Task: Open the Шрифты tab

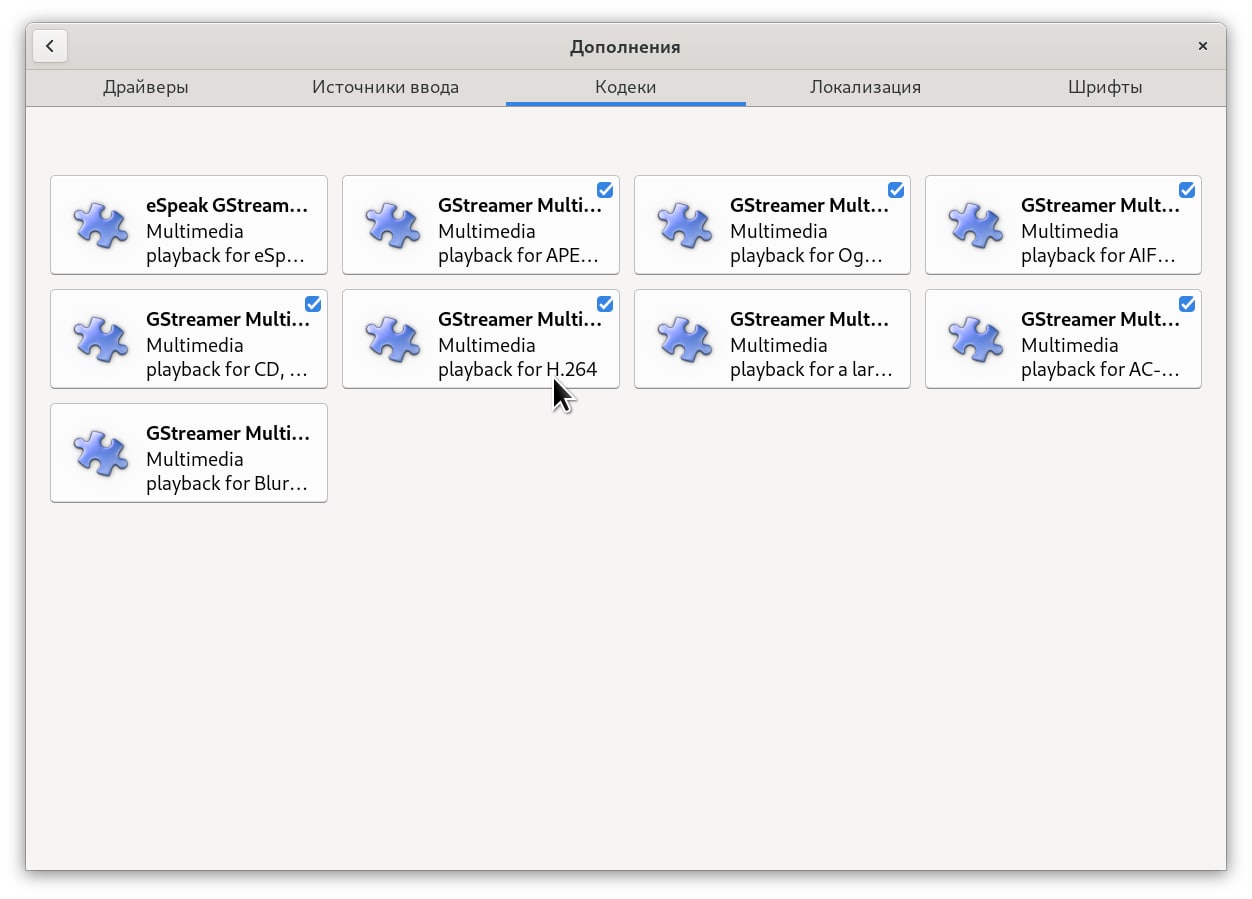Action: click(1105, 87)
